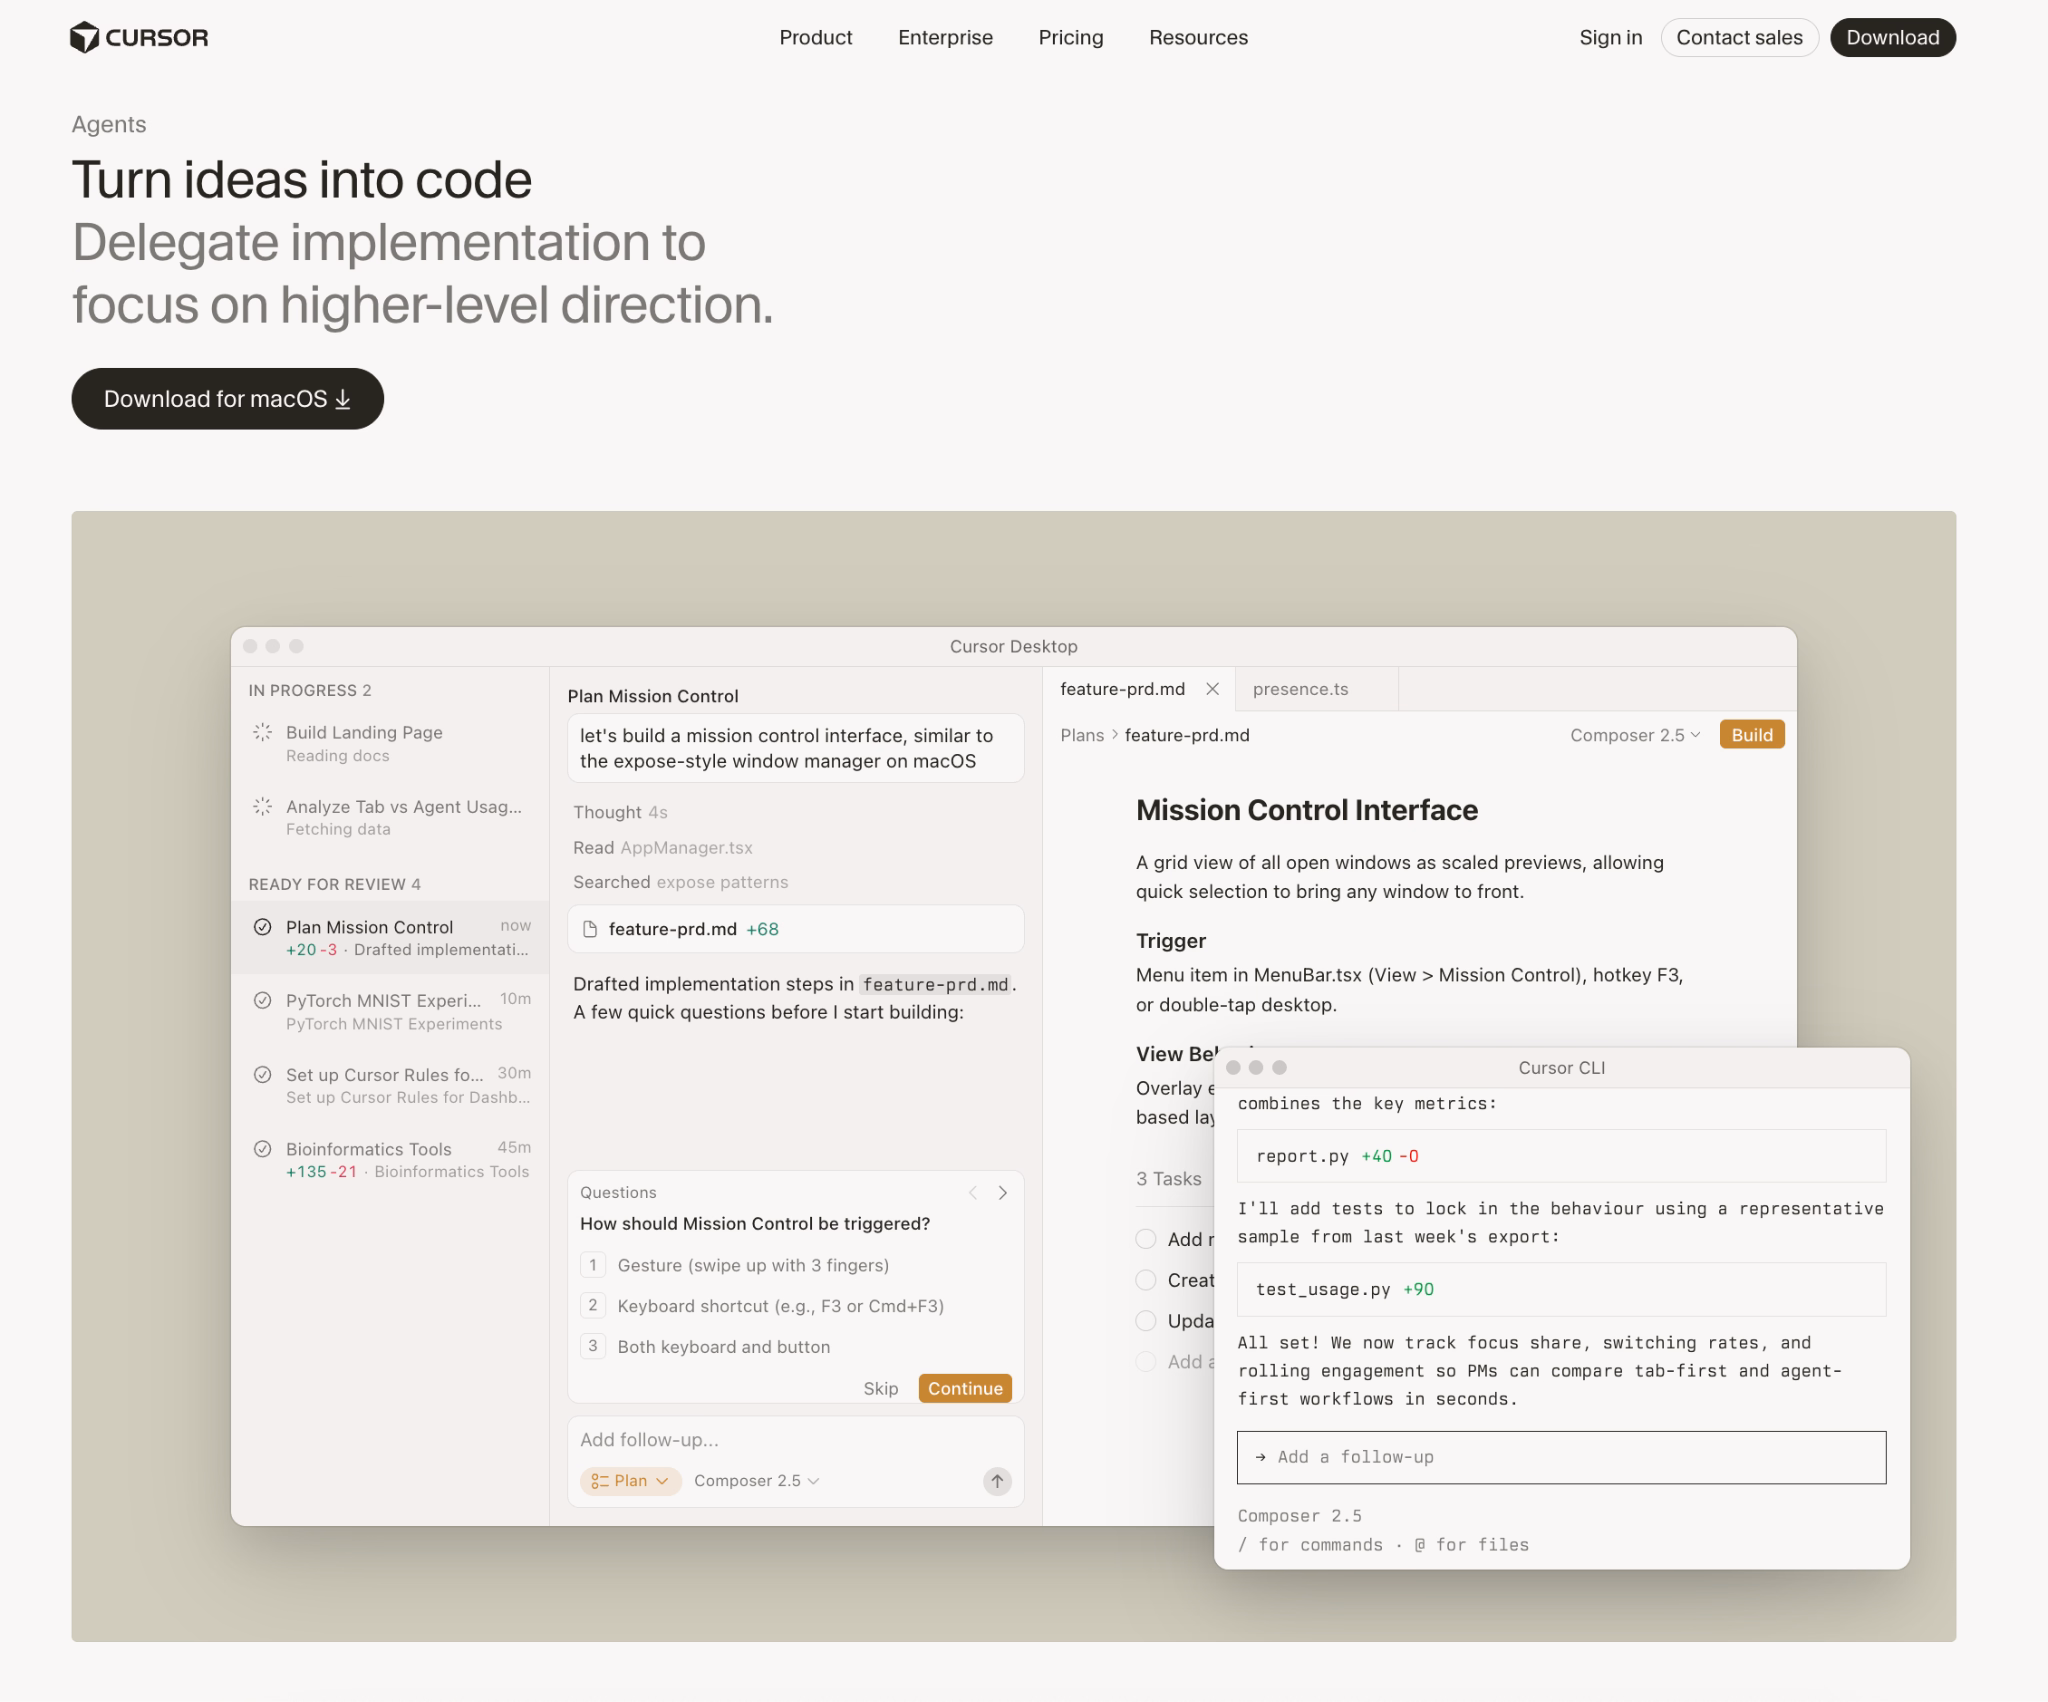Click the orange Build button

[1752, 735]
